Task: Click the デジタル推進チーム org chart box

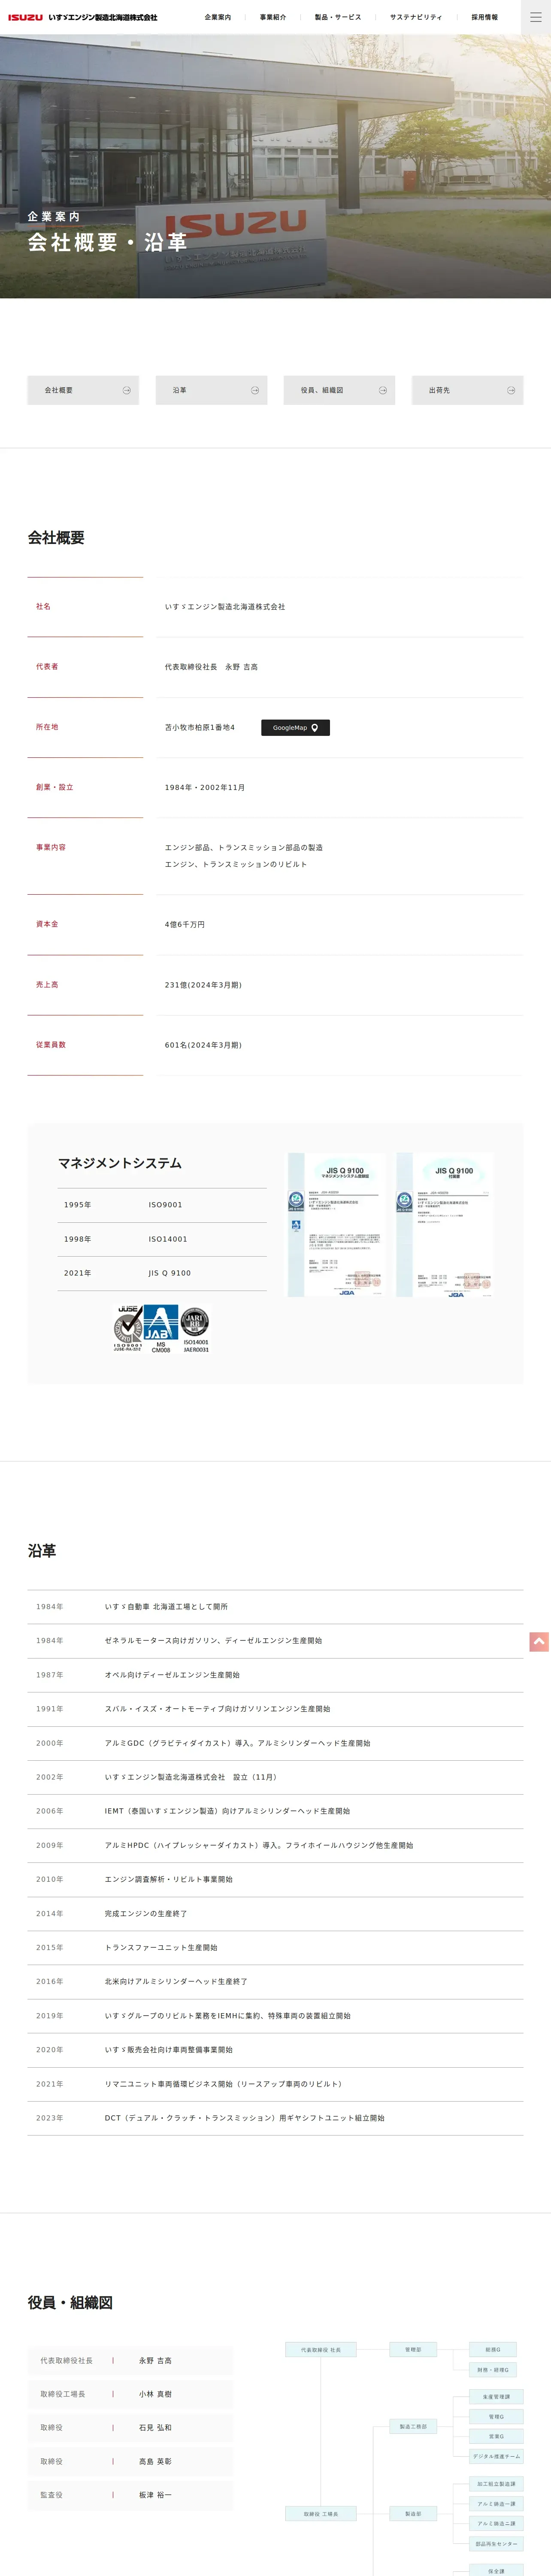Action: (496, 2456)
